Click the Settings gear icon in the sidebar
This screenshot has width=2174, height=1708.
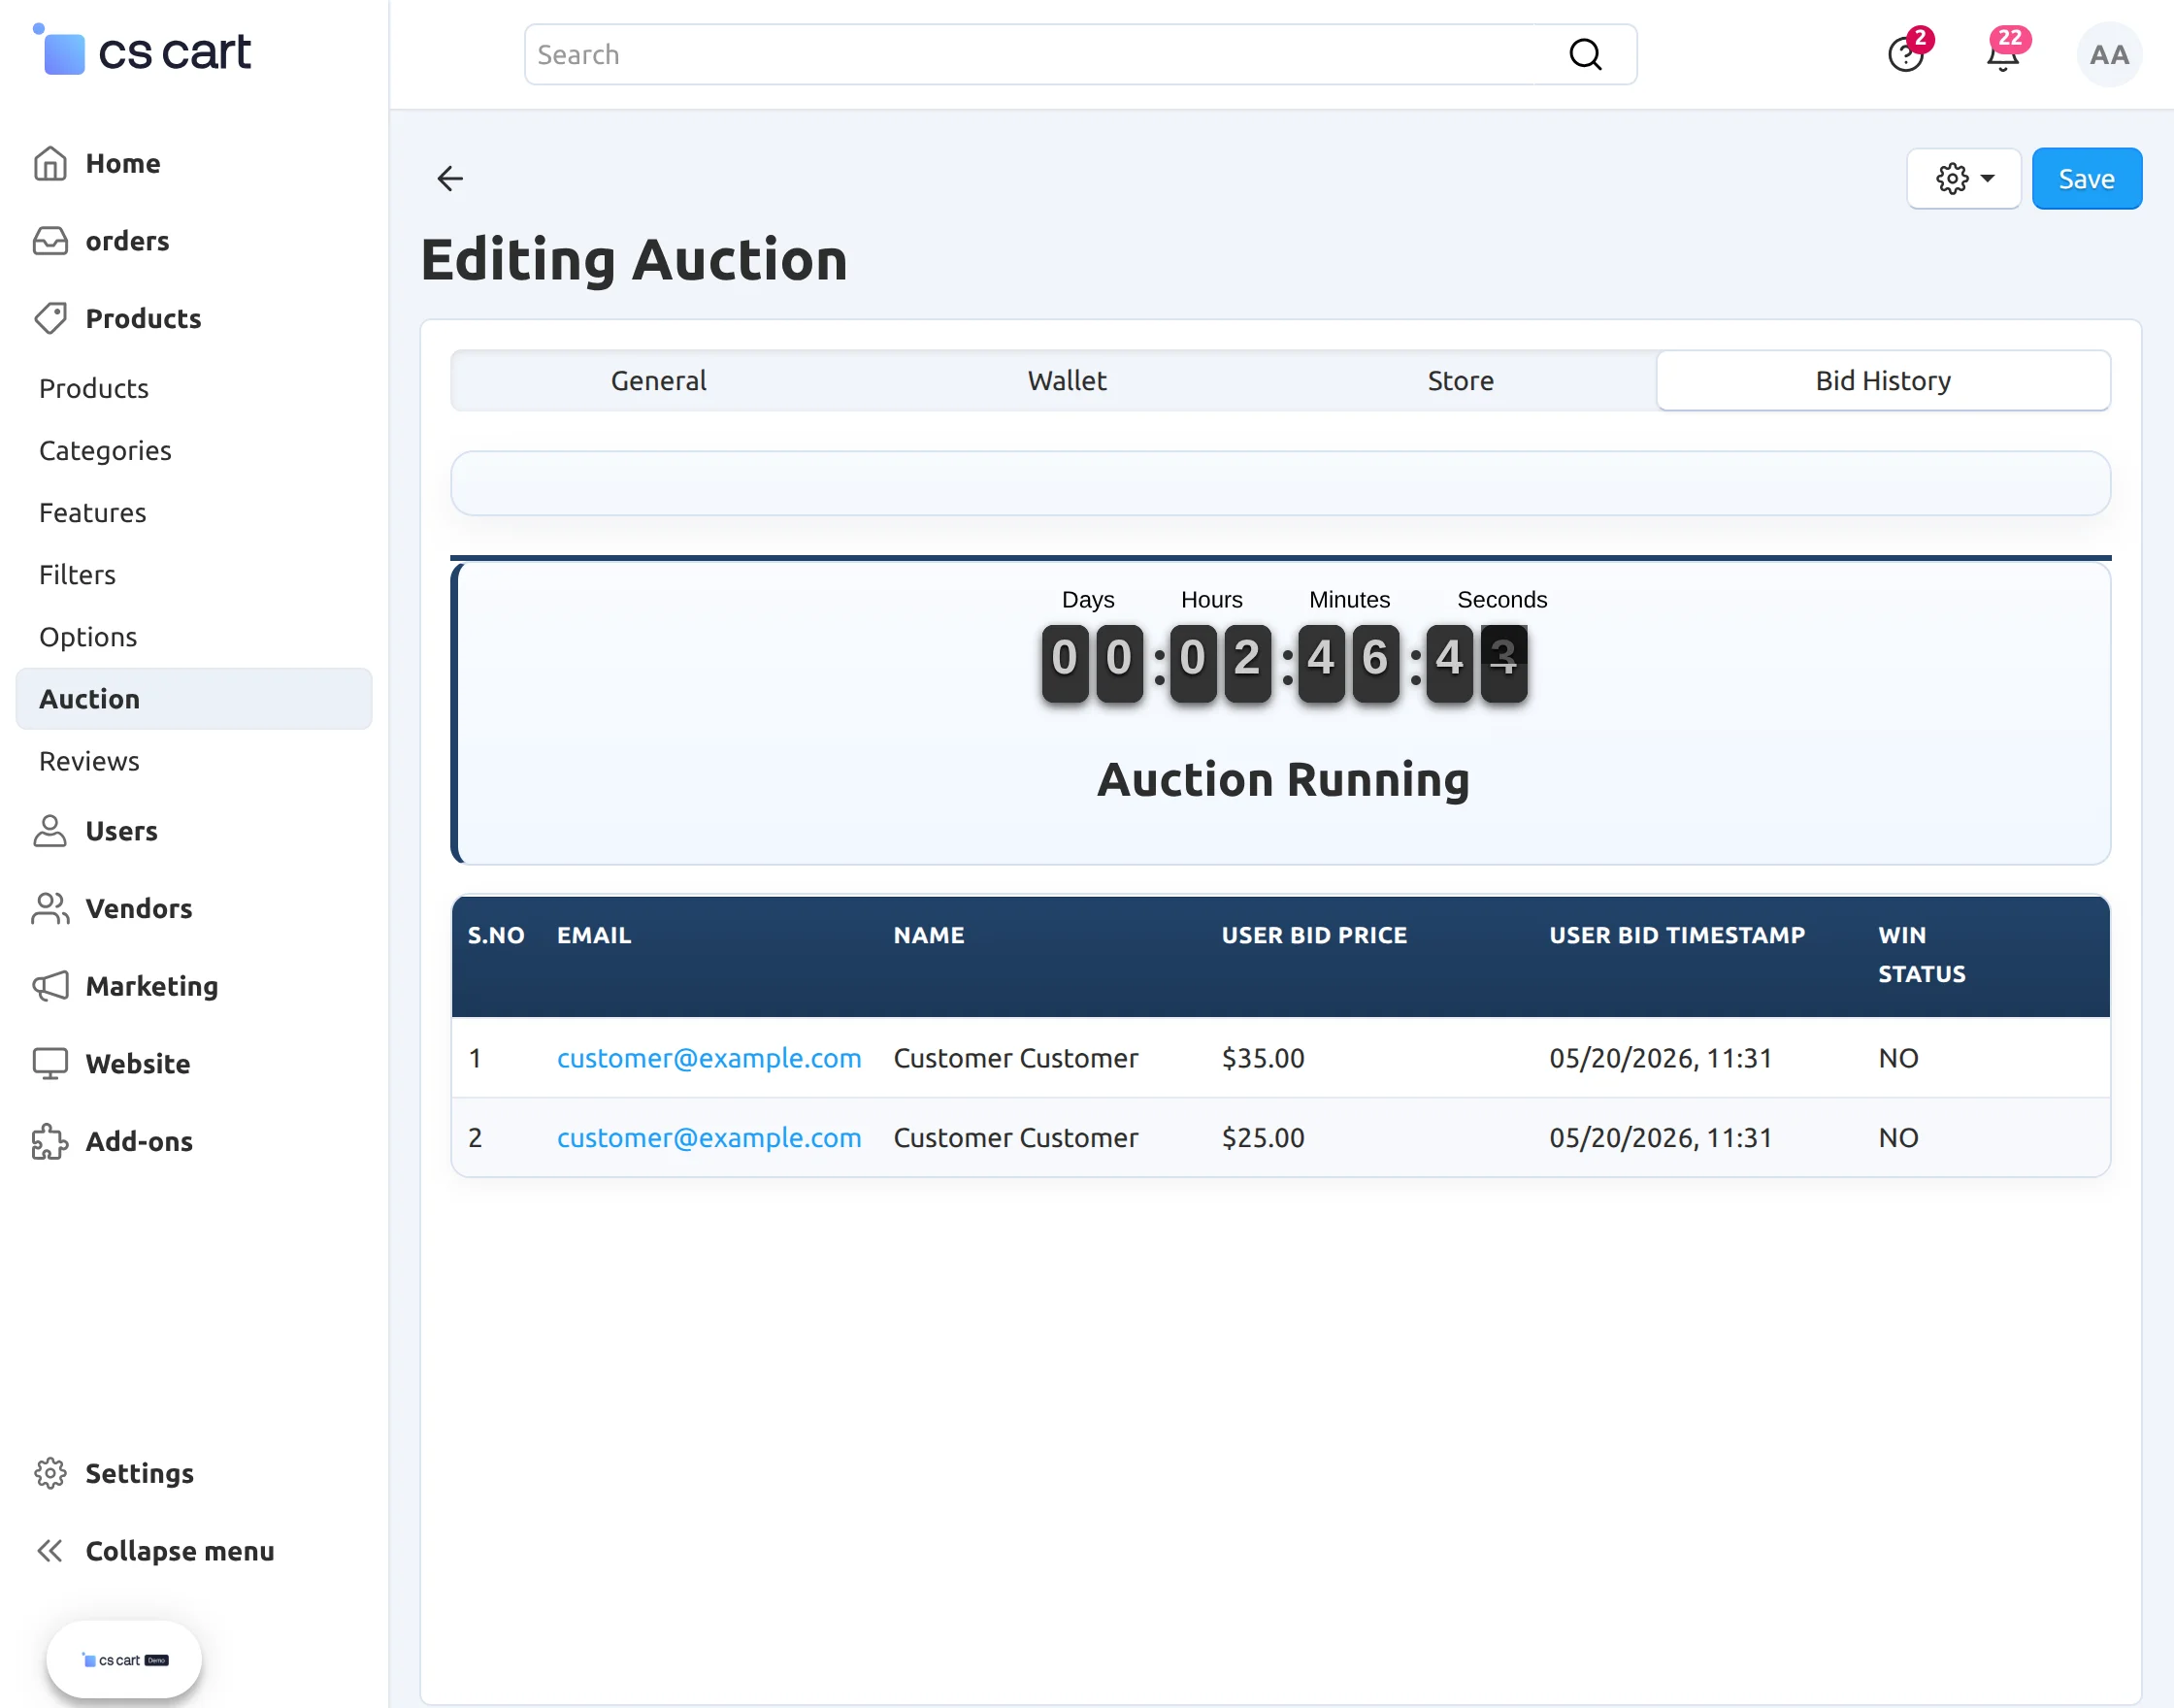click(x=50, y=1473)
